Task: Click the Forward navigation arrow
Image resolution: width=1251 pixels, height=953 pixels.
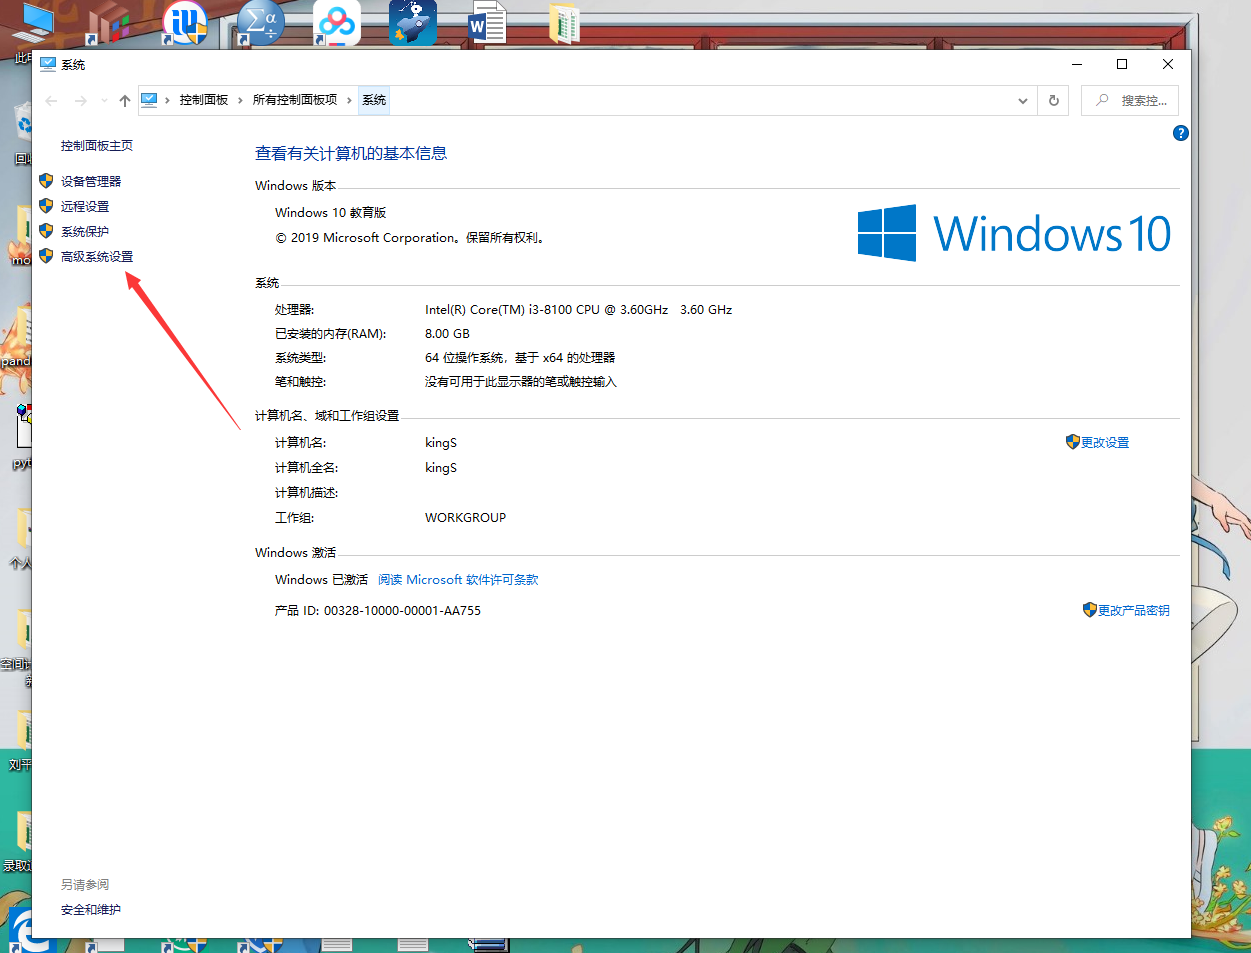Action: tap(81, 101)
